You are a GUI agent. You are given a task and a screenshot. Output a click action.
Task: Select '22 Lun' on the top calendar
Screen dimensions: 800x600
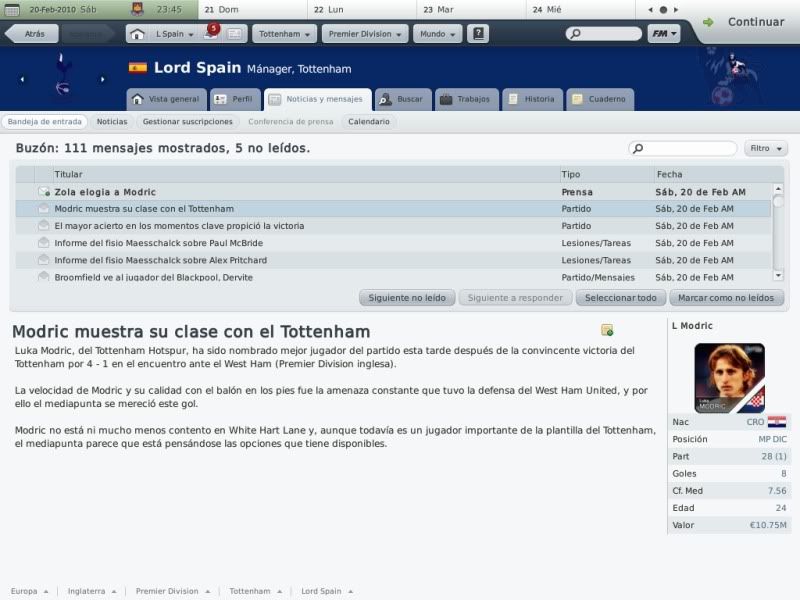[362, 9]
